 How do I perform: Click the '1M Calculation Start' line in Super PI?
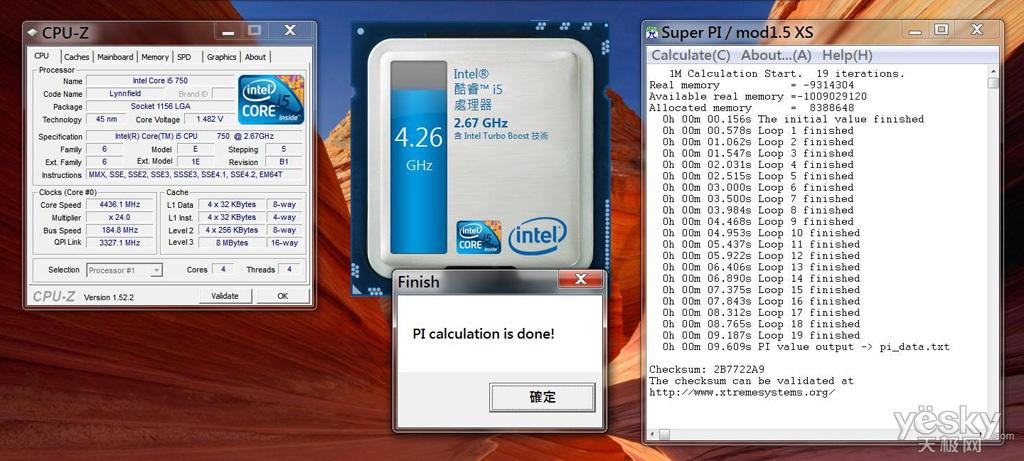(787, 74)
